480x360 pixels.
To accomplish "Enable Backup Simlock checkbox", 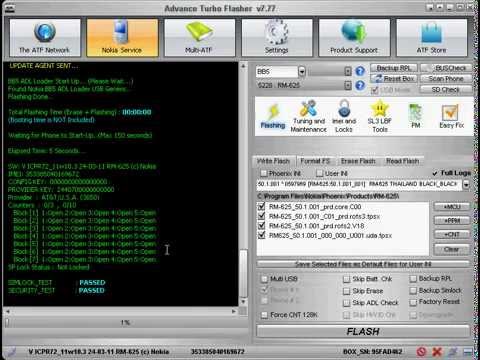I will pyautogui.click(x=413, y=291).
